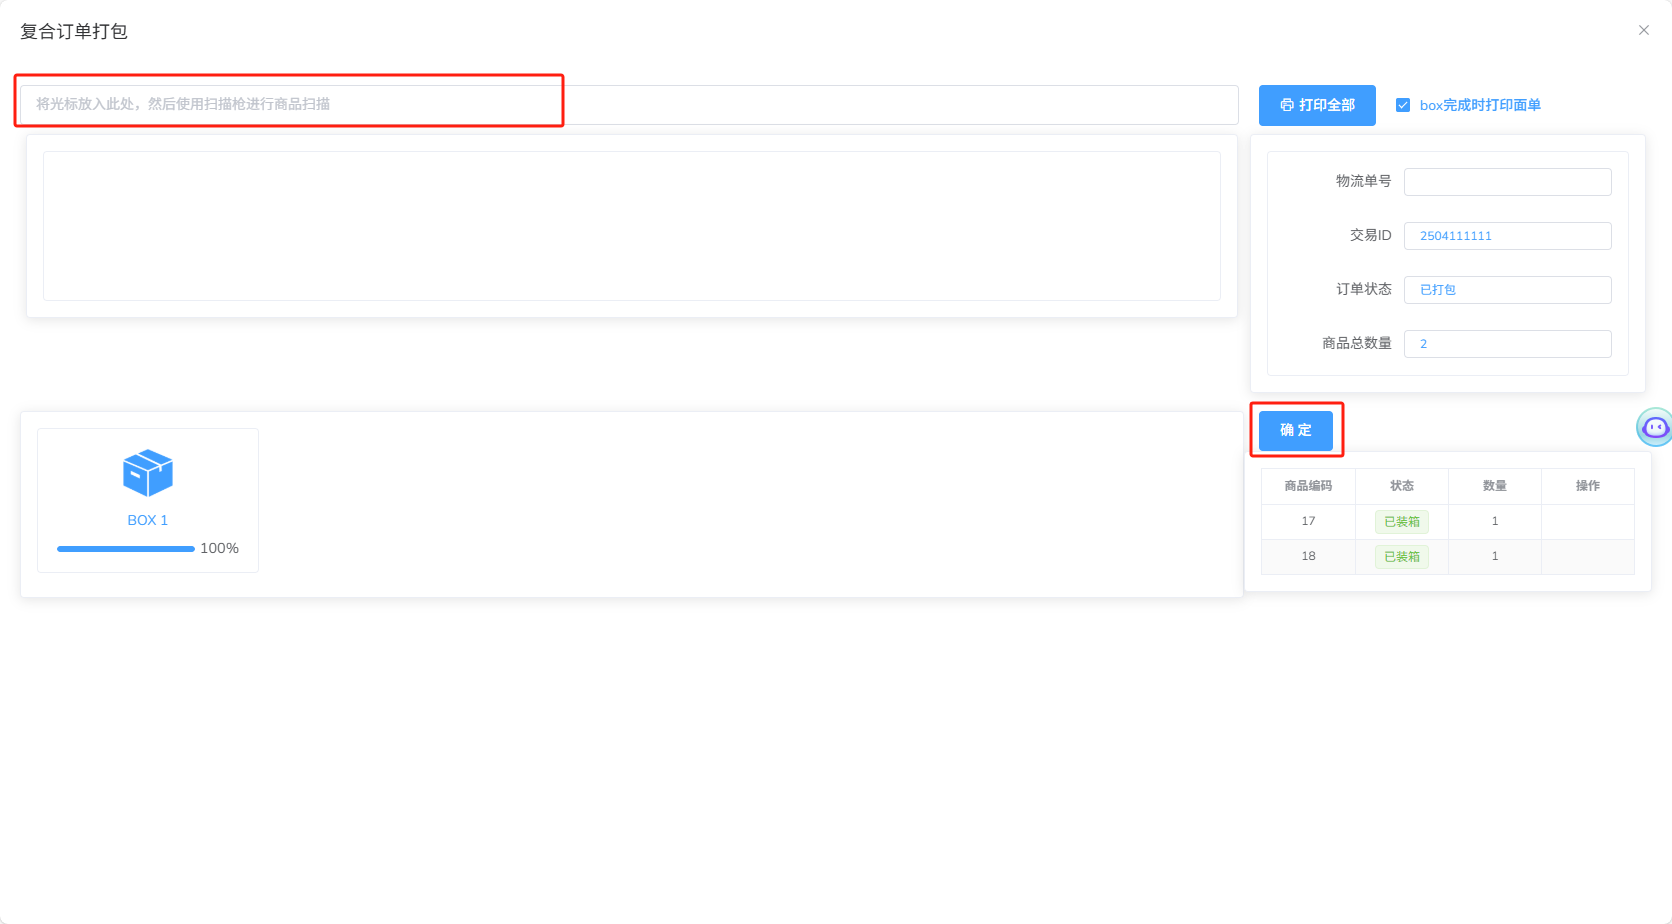This screenshot has width=1672, height=924.
Task: Select the table row with 商品编码 18
Action: [1448, 556]
